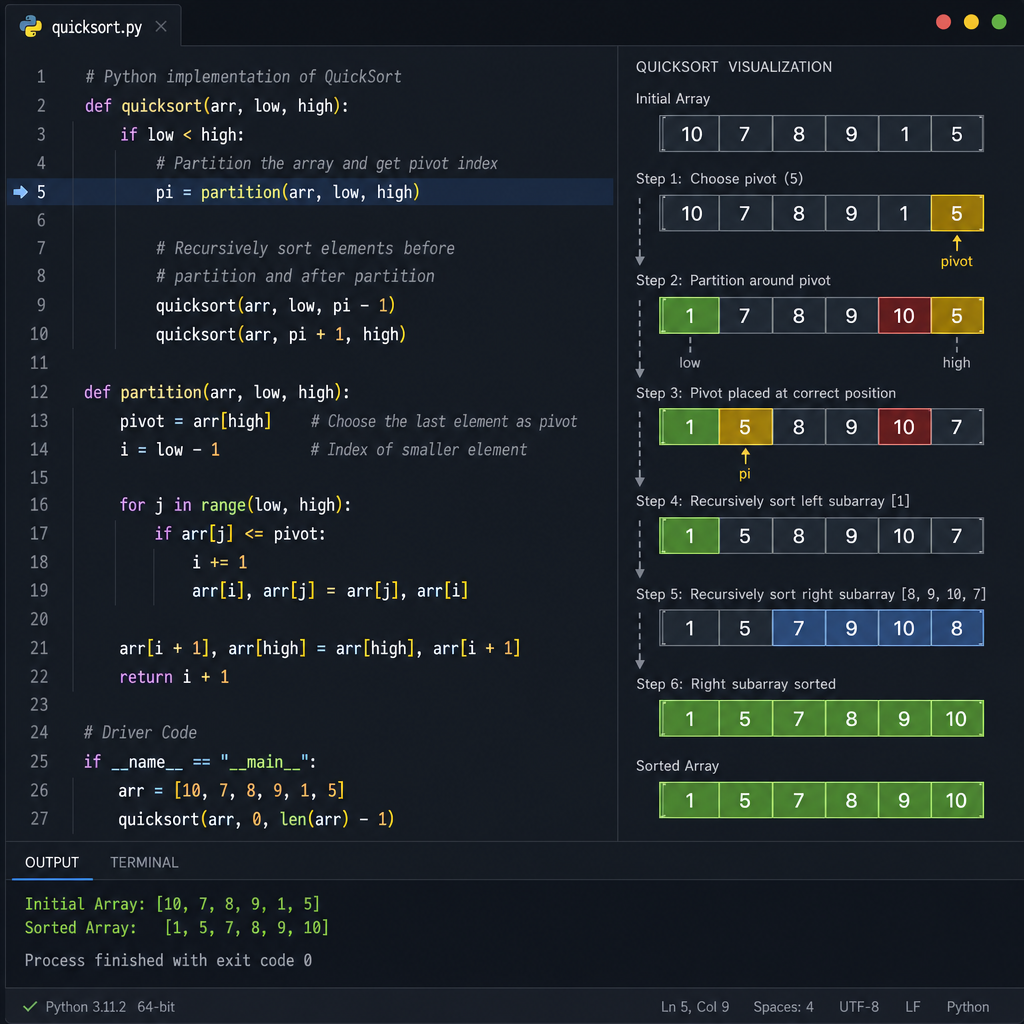Image resolution: width=1024 pixels, height=1024 pixels.
Task: Click the yellow cell 5 in Step 3
Action: coord(745,426)
